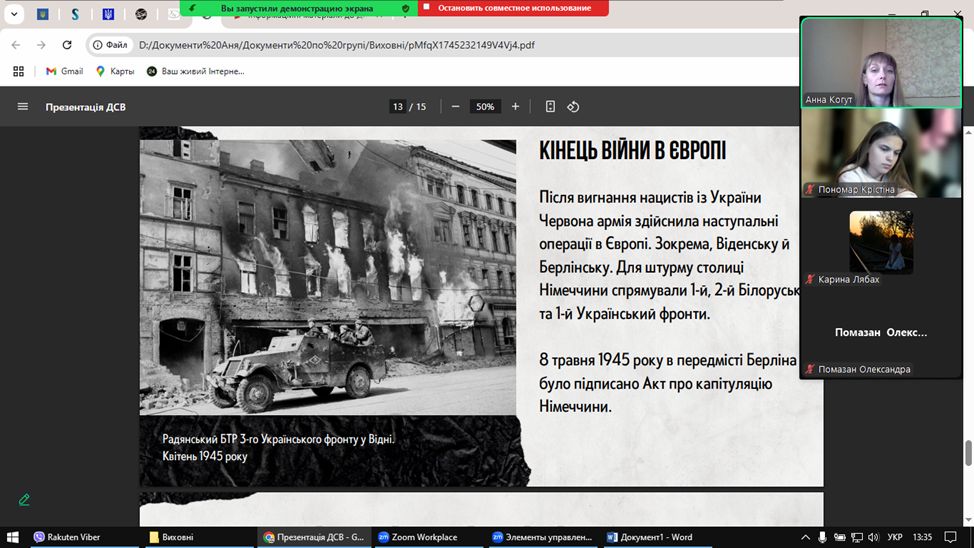Click the fit to page icon

pyautogui.click(x=550, y=107)
